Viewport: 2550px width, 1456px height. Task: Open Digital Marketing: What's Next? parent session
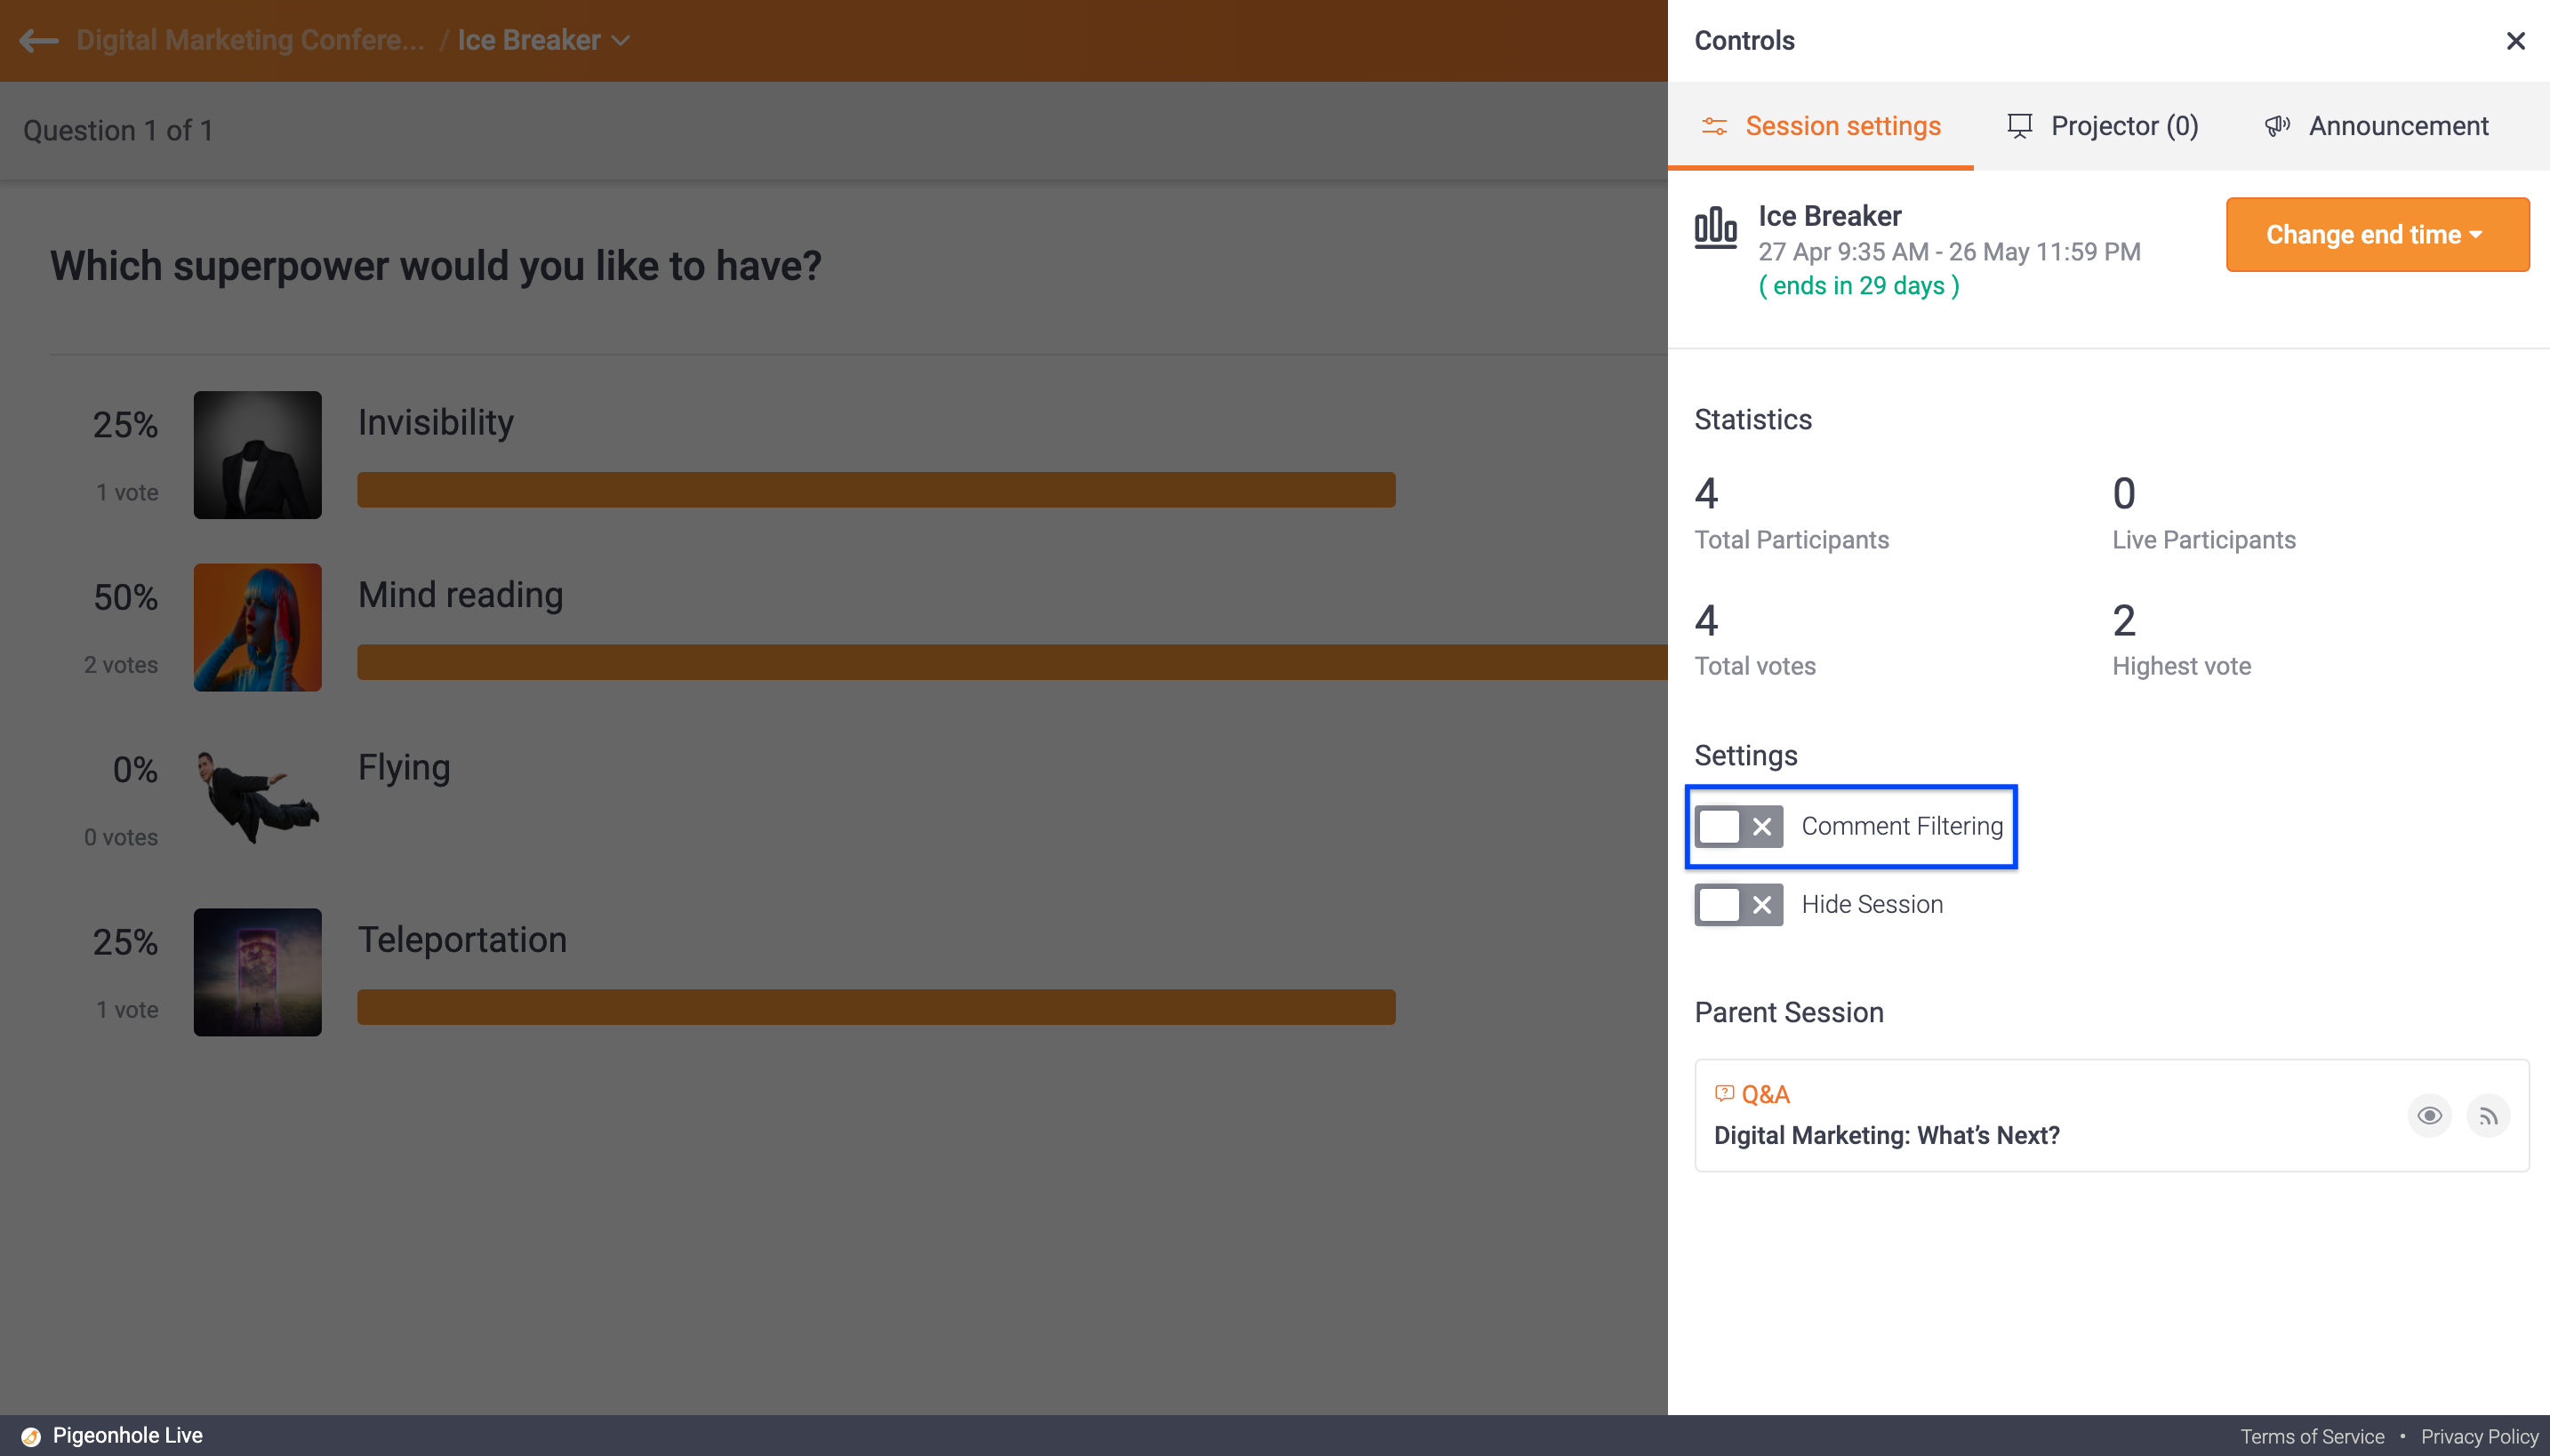(1886, 1135)
